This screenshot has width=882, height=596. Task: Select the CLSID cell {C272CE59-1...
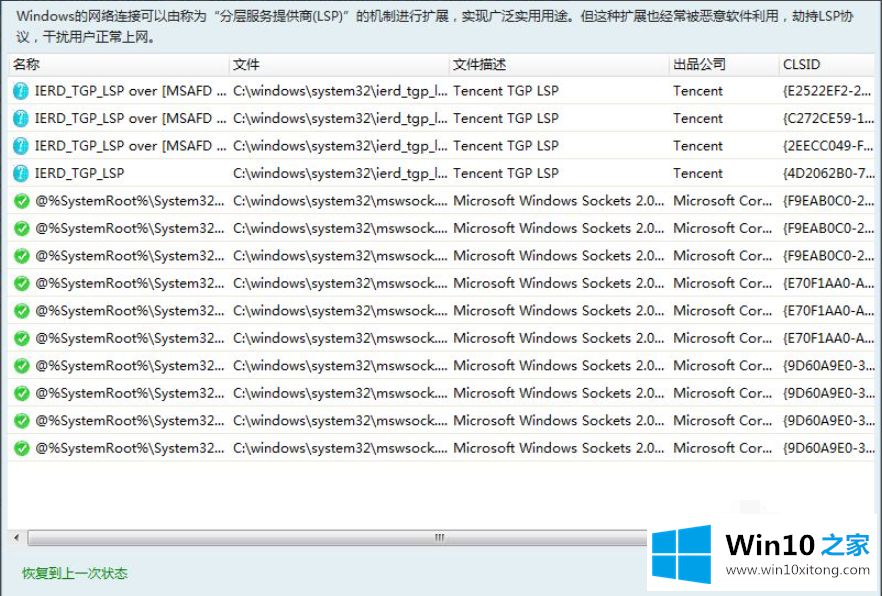(x=828, y=118)
